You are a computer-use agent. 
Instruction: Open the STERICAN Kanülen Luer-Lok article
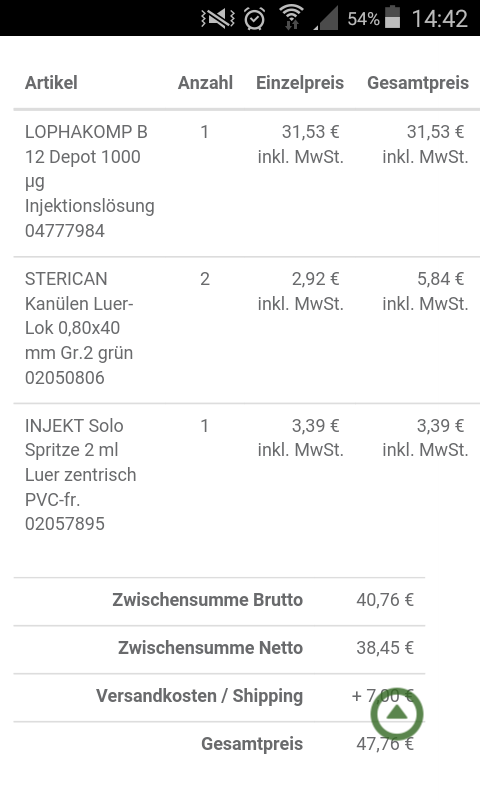[79, 328]
